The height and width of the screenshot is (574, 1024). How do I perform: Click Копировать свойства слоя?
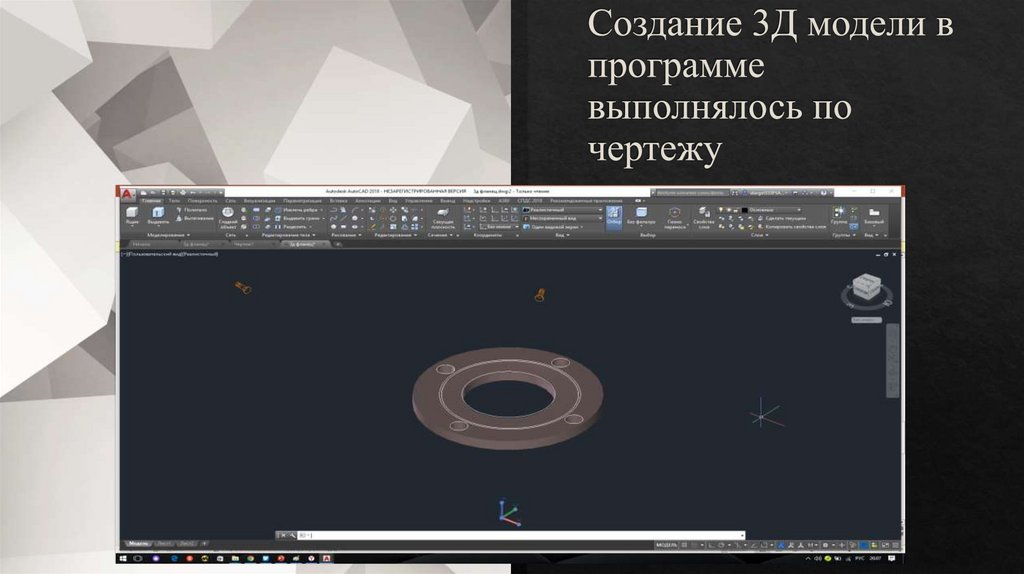[x=792, y=227]
